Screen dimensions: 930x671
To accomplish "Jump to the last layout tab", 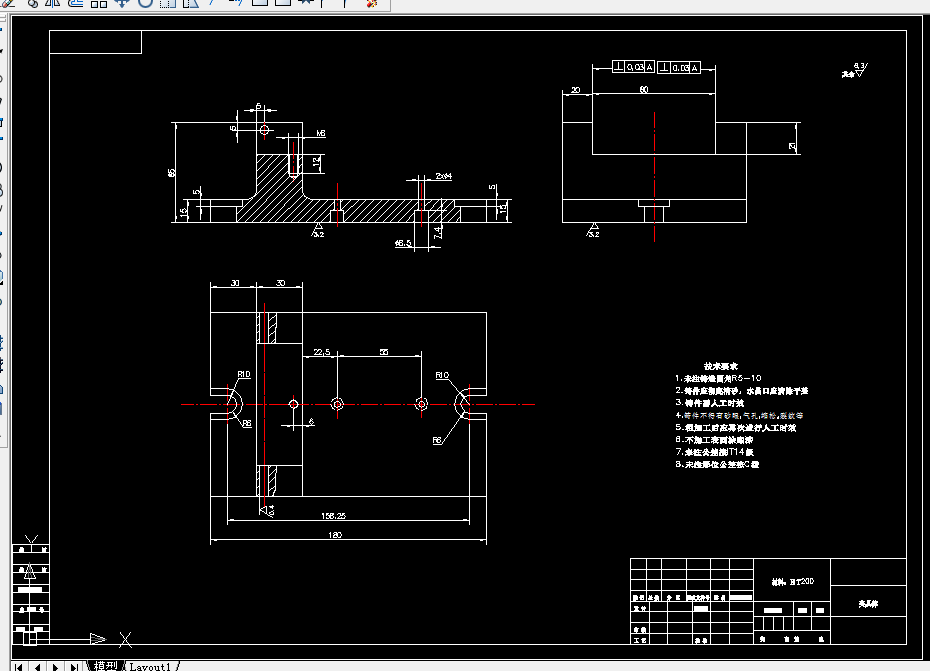I will point(74,666).
